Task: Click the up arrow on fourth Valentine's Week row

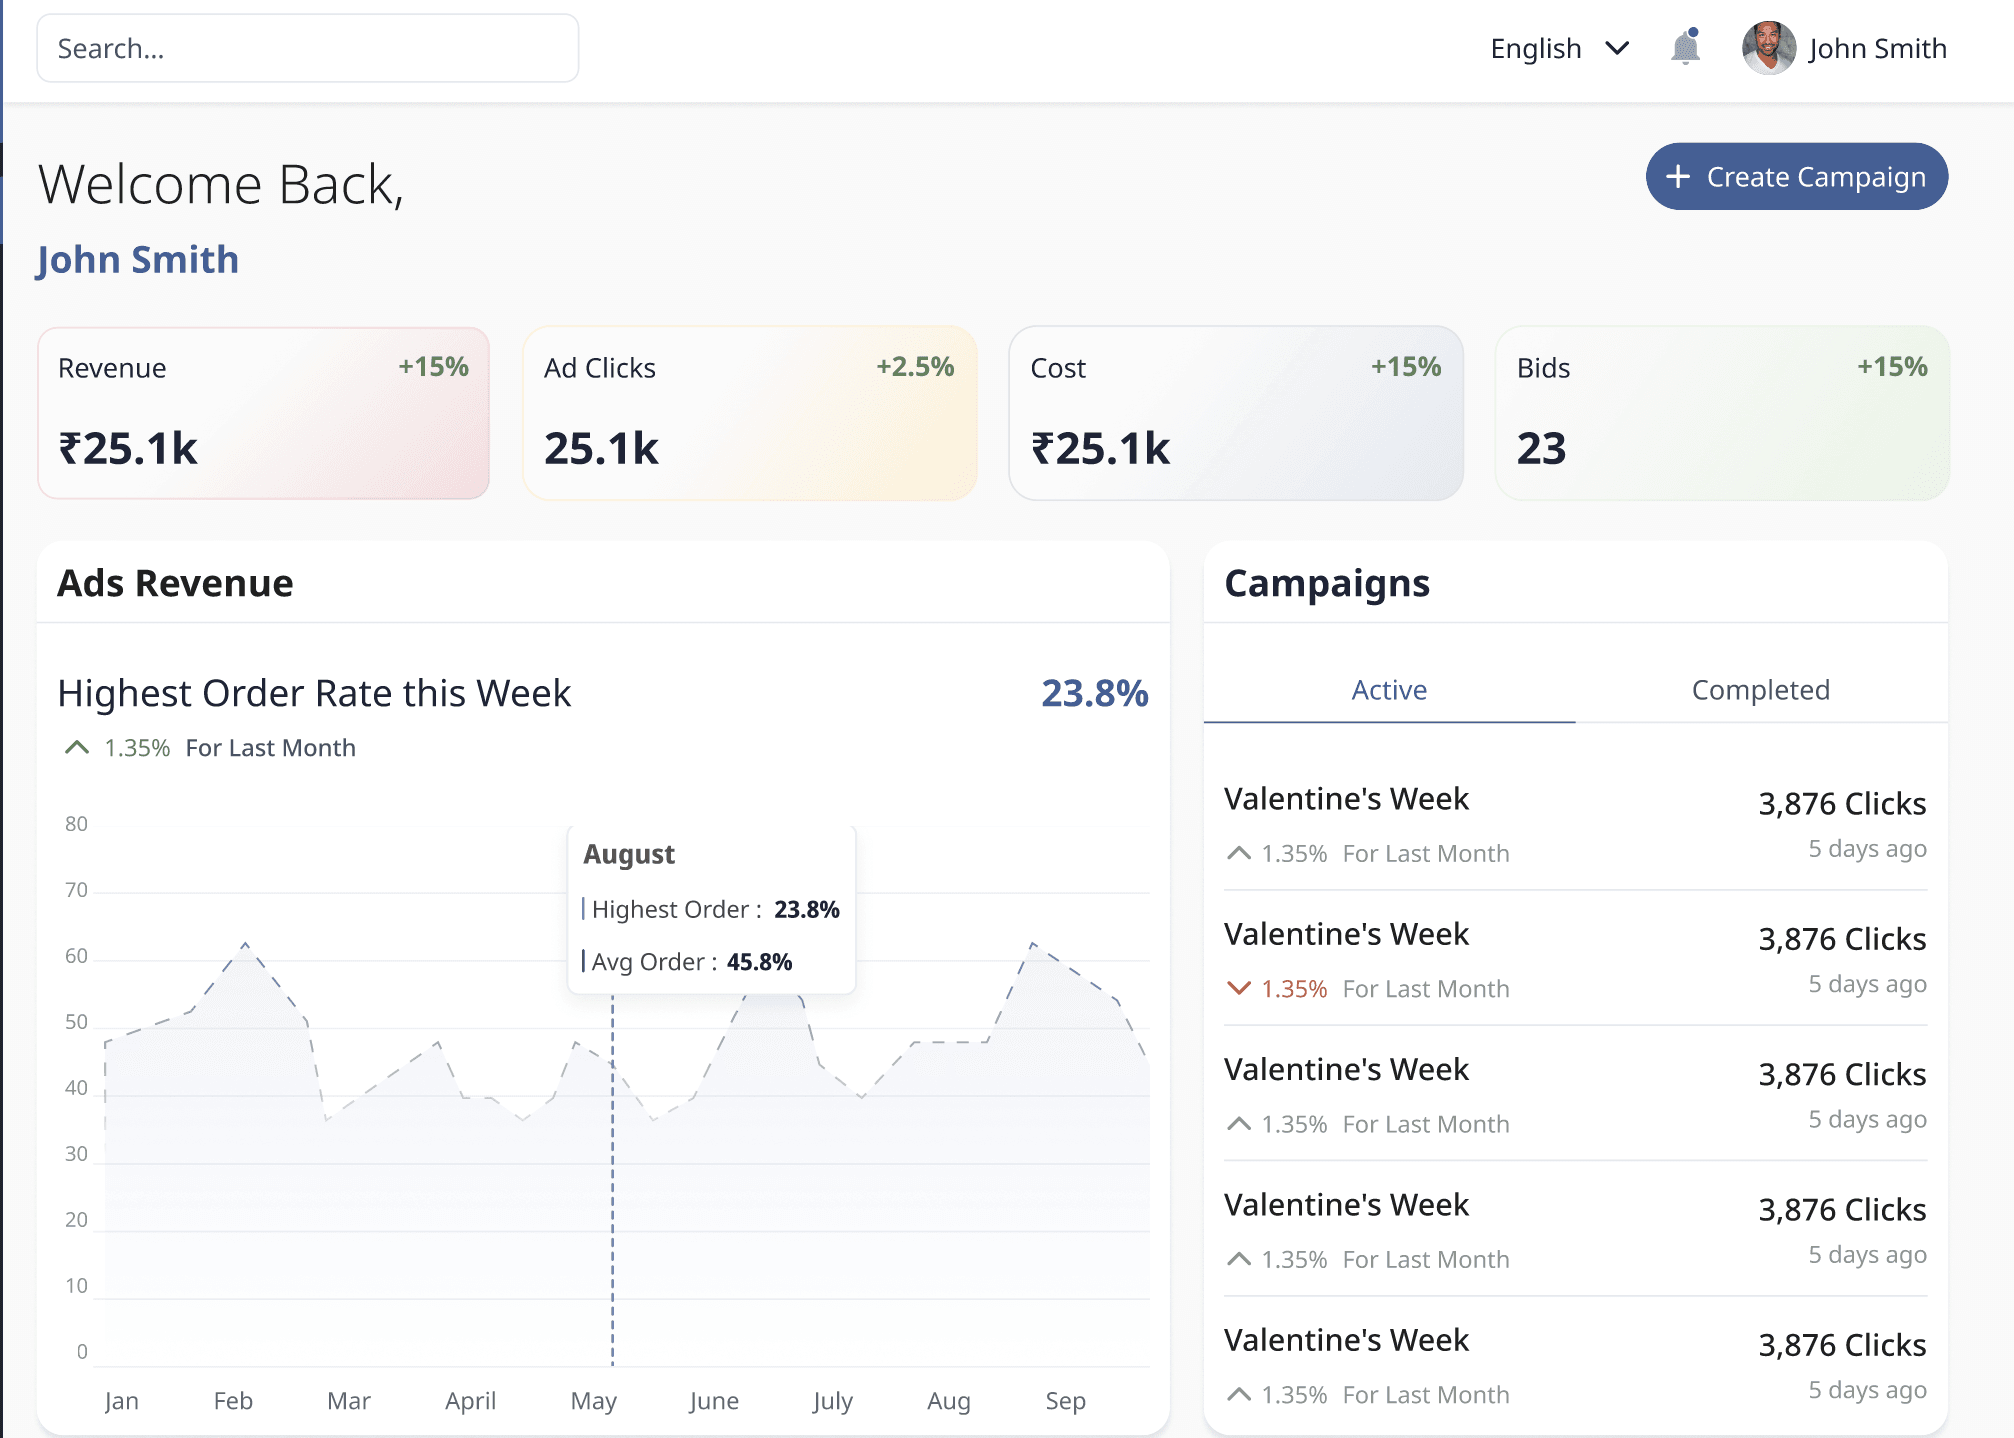Action: point(1240,1258)
